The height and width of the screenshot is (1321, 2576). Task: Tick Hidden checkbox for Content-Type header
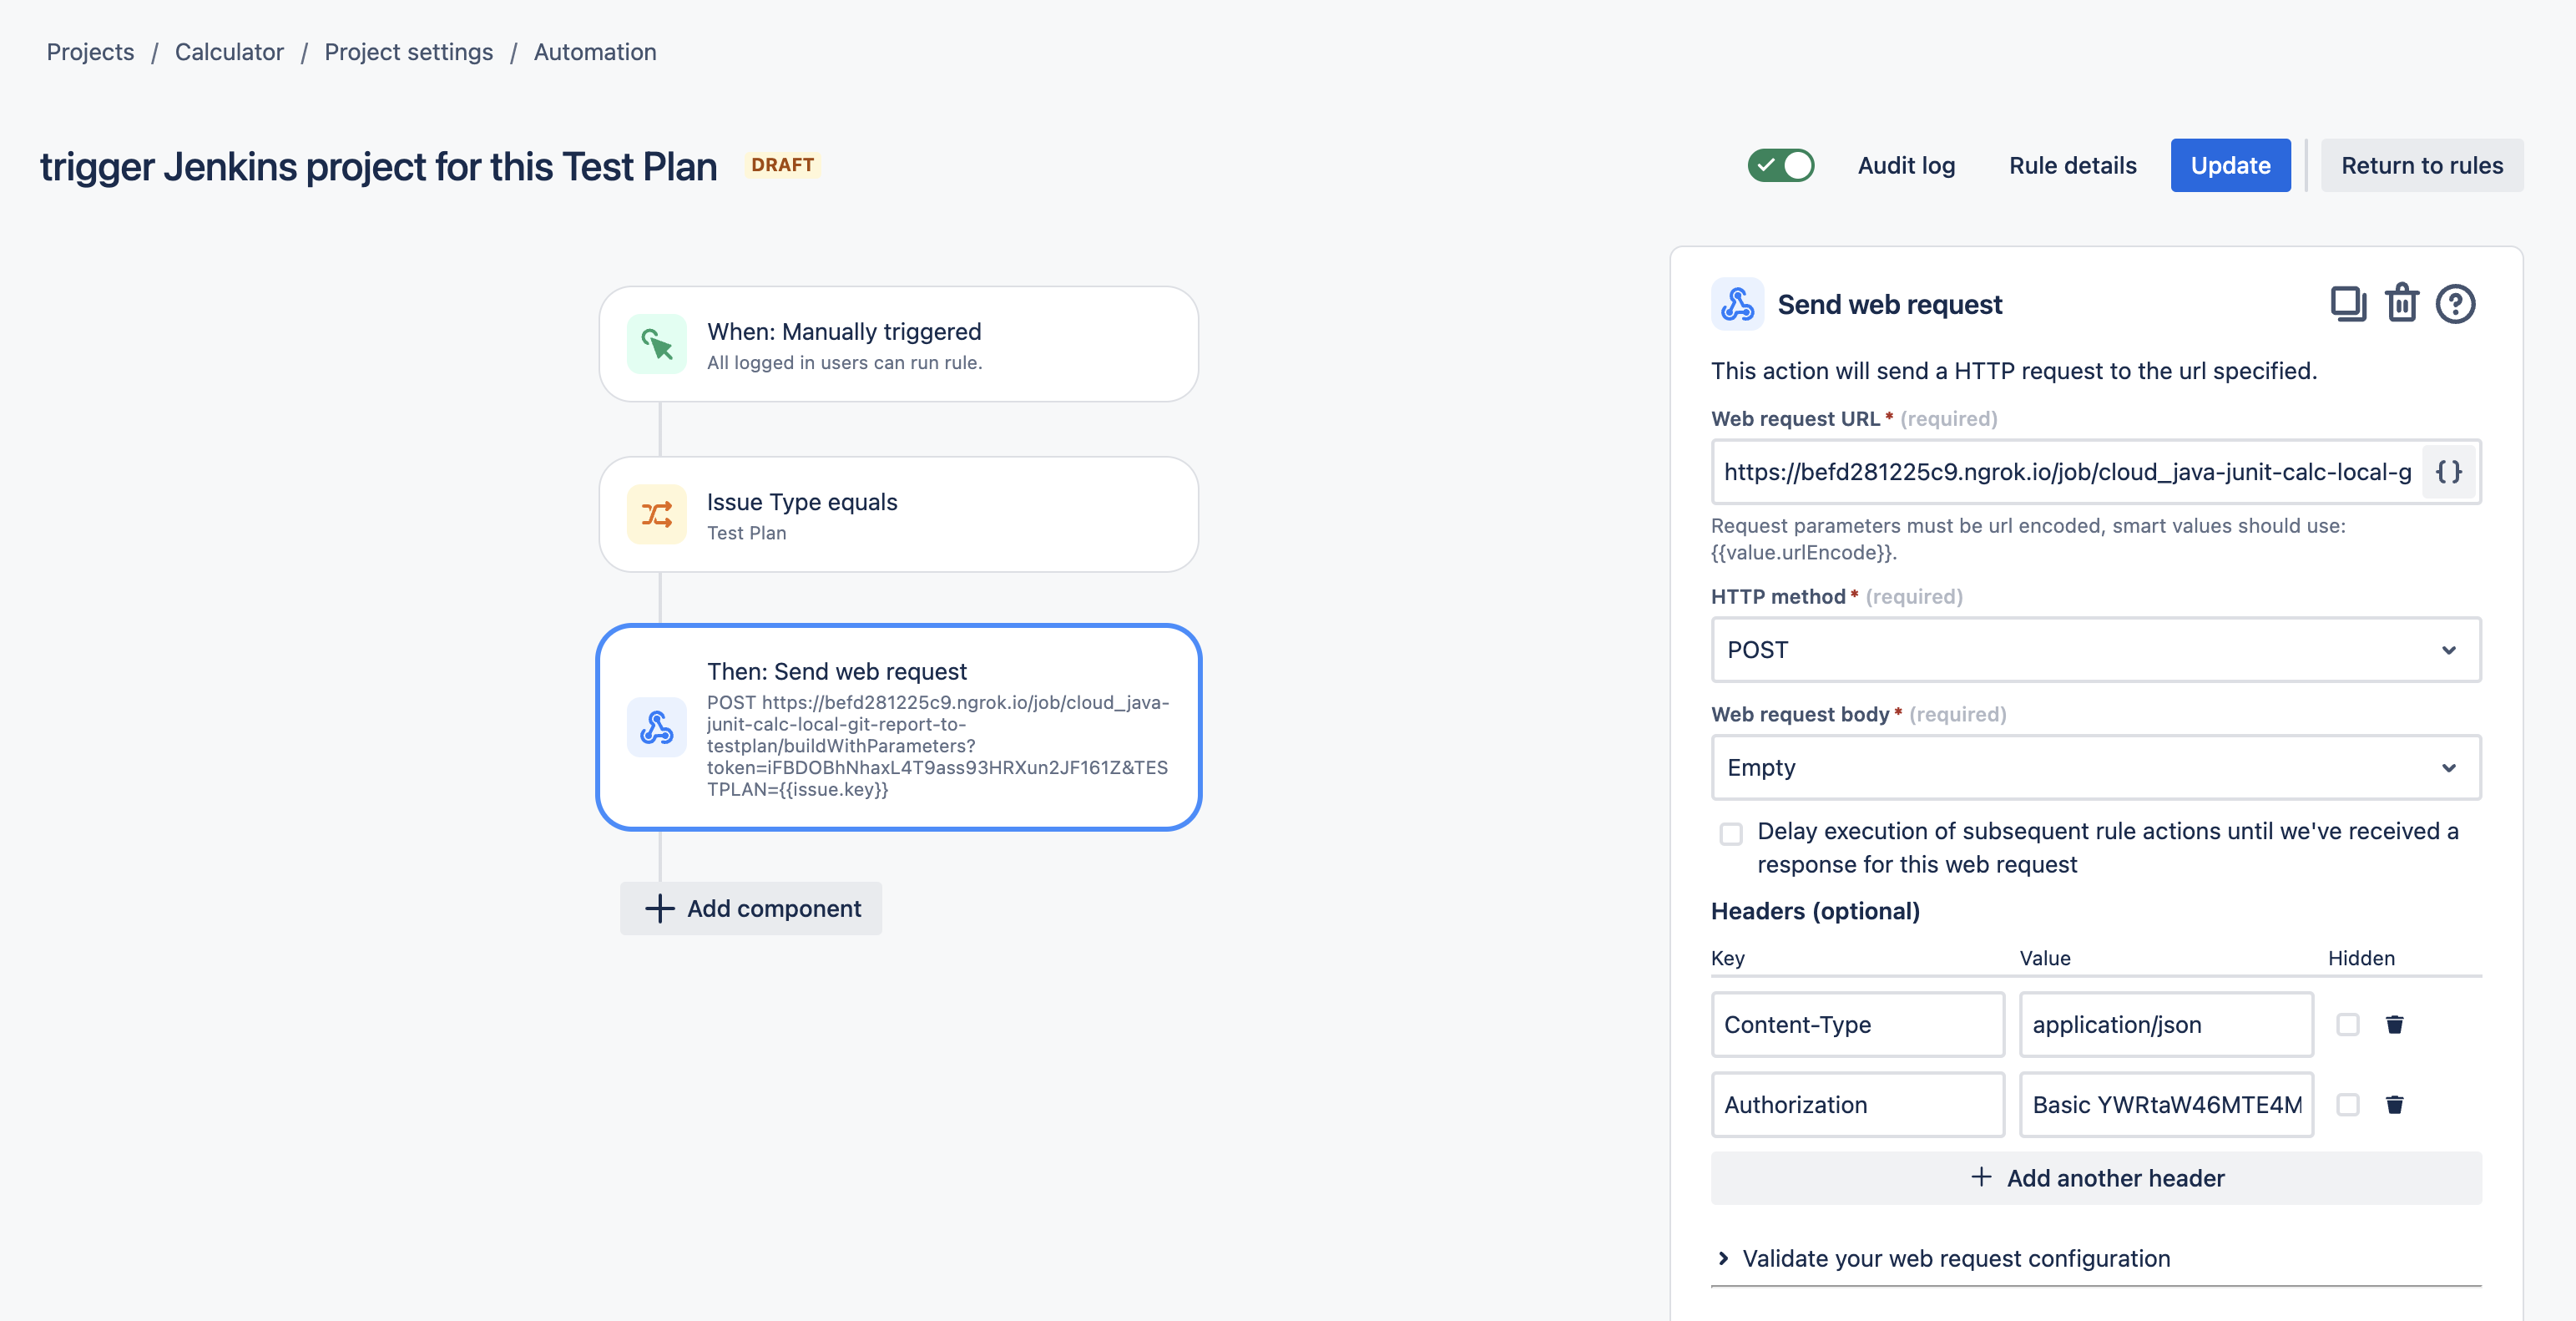coord(2348,1024)
